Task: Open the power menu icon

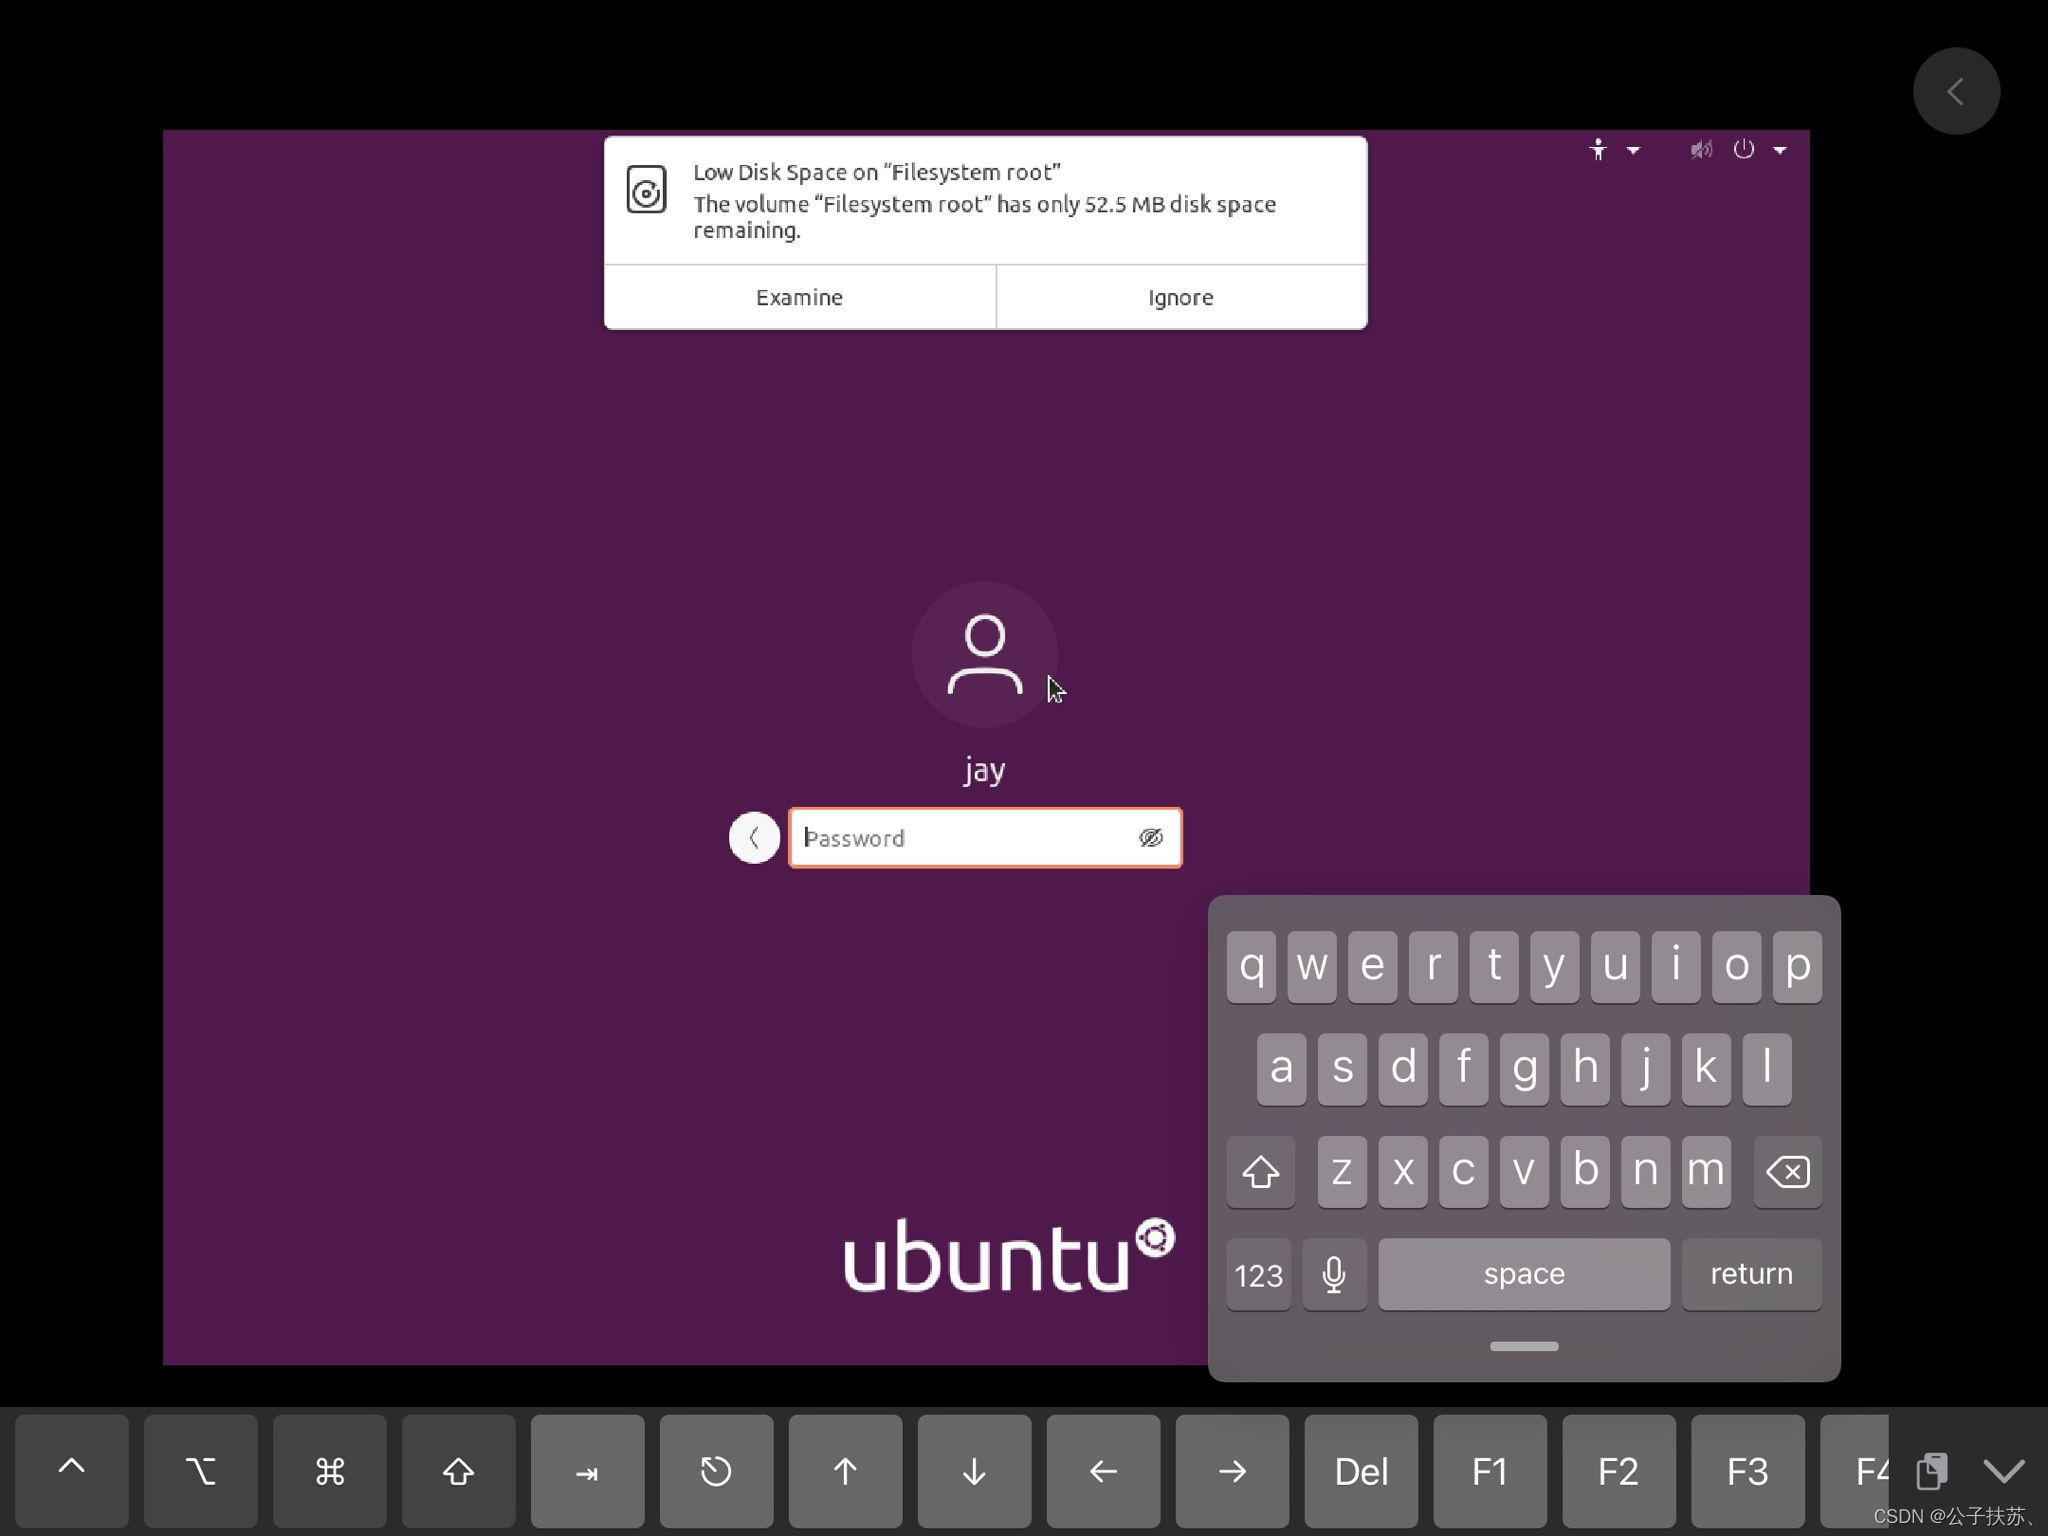Action: (1744, 150)
